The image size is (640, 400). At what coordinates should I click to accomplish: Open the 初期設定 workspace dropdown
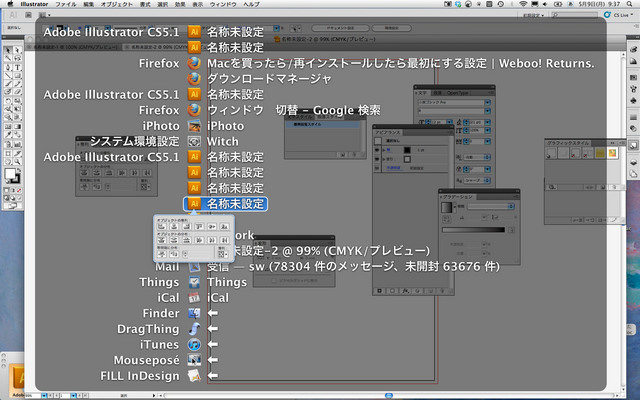click(x=533, y=15)
